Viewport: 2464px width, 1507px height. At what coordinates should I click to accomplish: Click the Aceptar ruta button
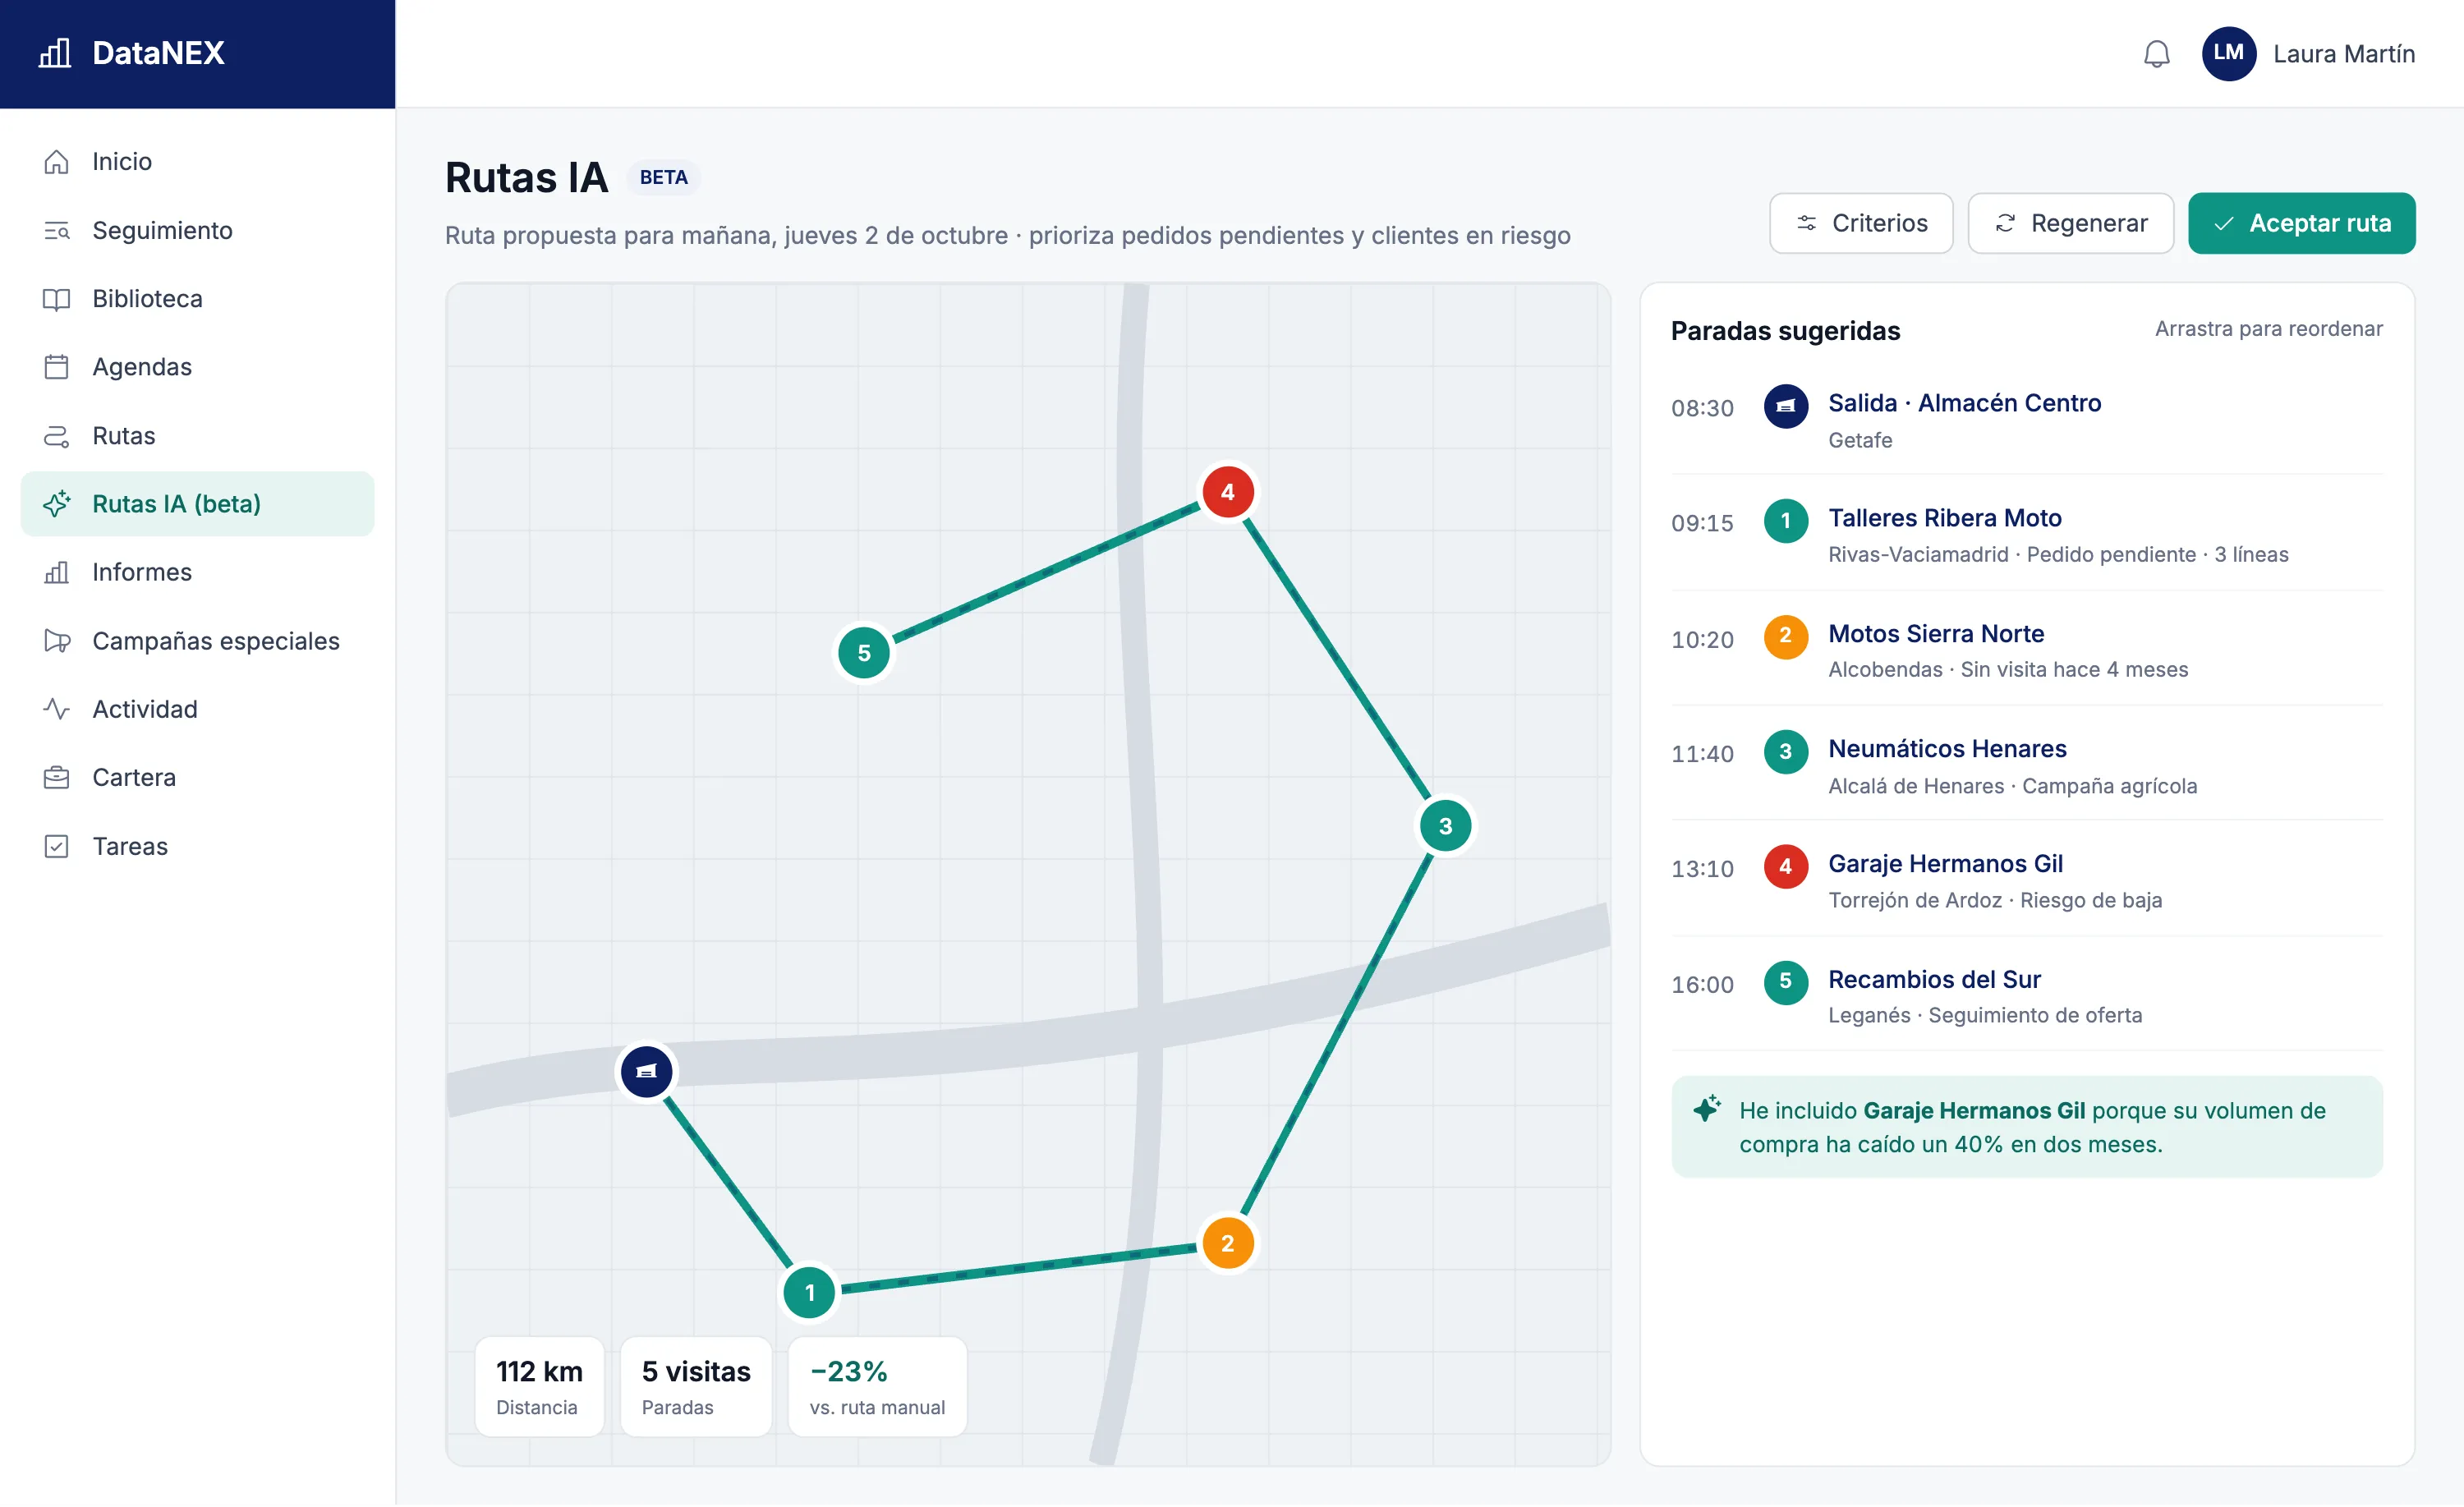tap(2301, 223)
